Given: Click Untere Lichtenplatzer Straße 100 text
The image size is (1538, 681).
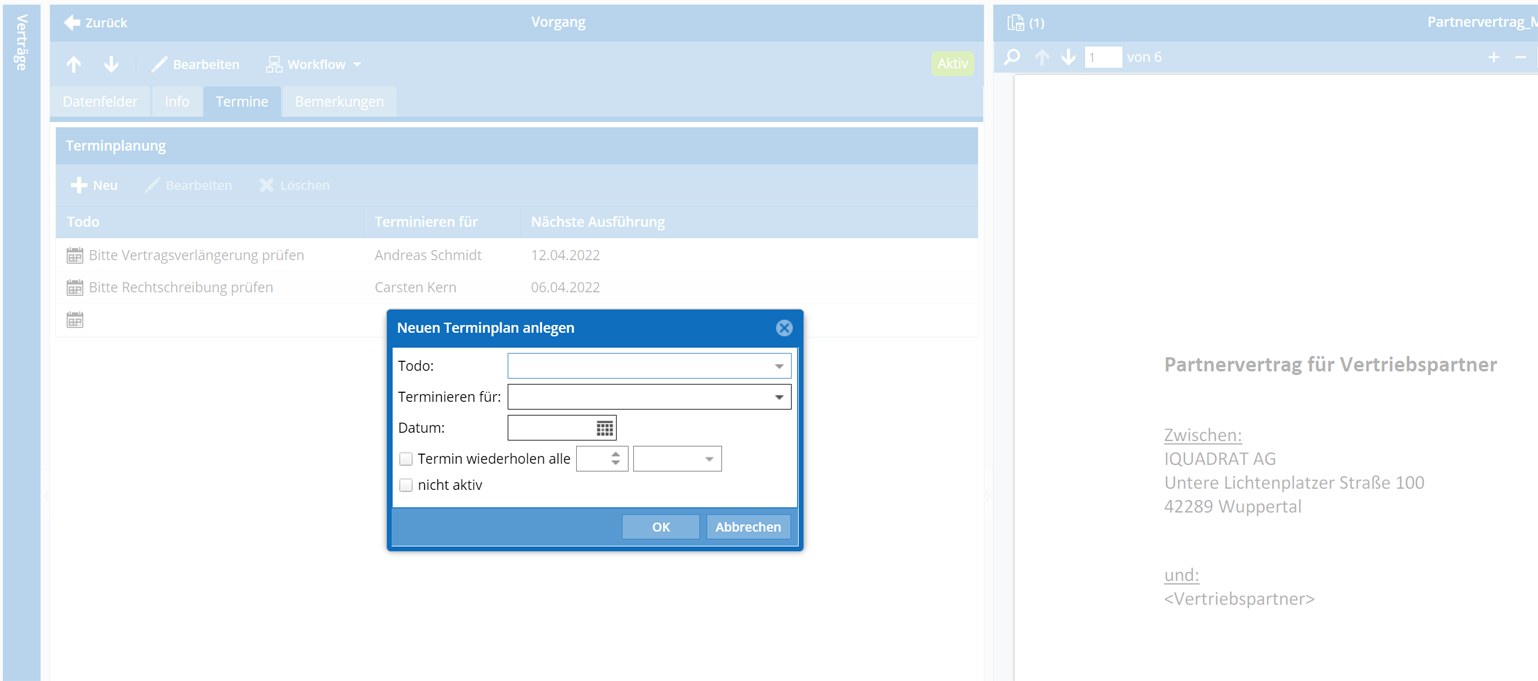Looking at the screenshot, I should coord(1294,483).
